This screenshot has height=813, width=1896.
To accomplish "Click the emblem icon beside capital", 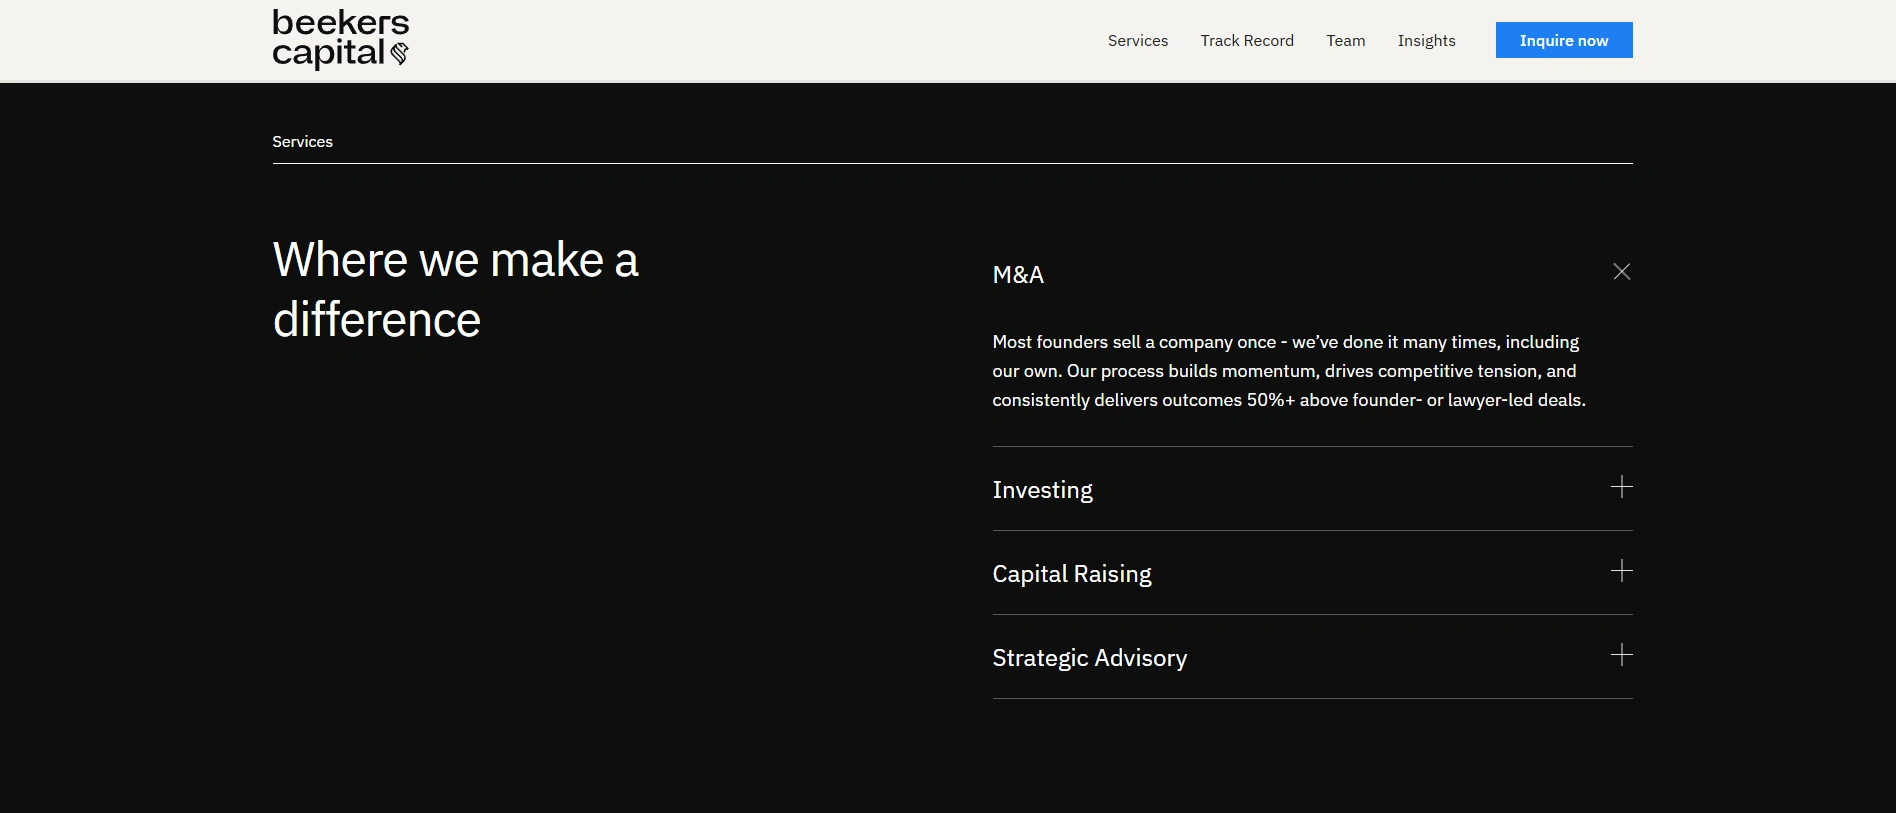I will (x=399, y=54).
